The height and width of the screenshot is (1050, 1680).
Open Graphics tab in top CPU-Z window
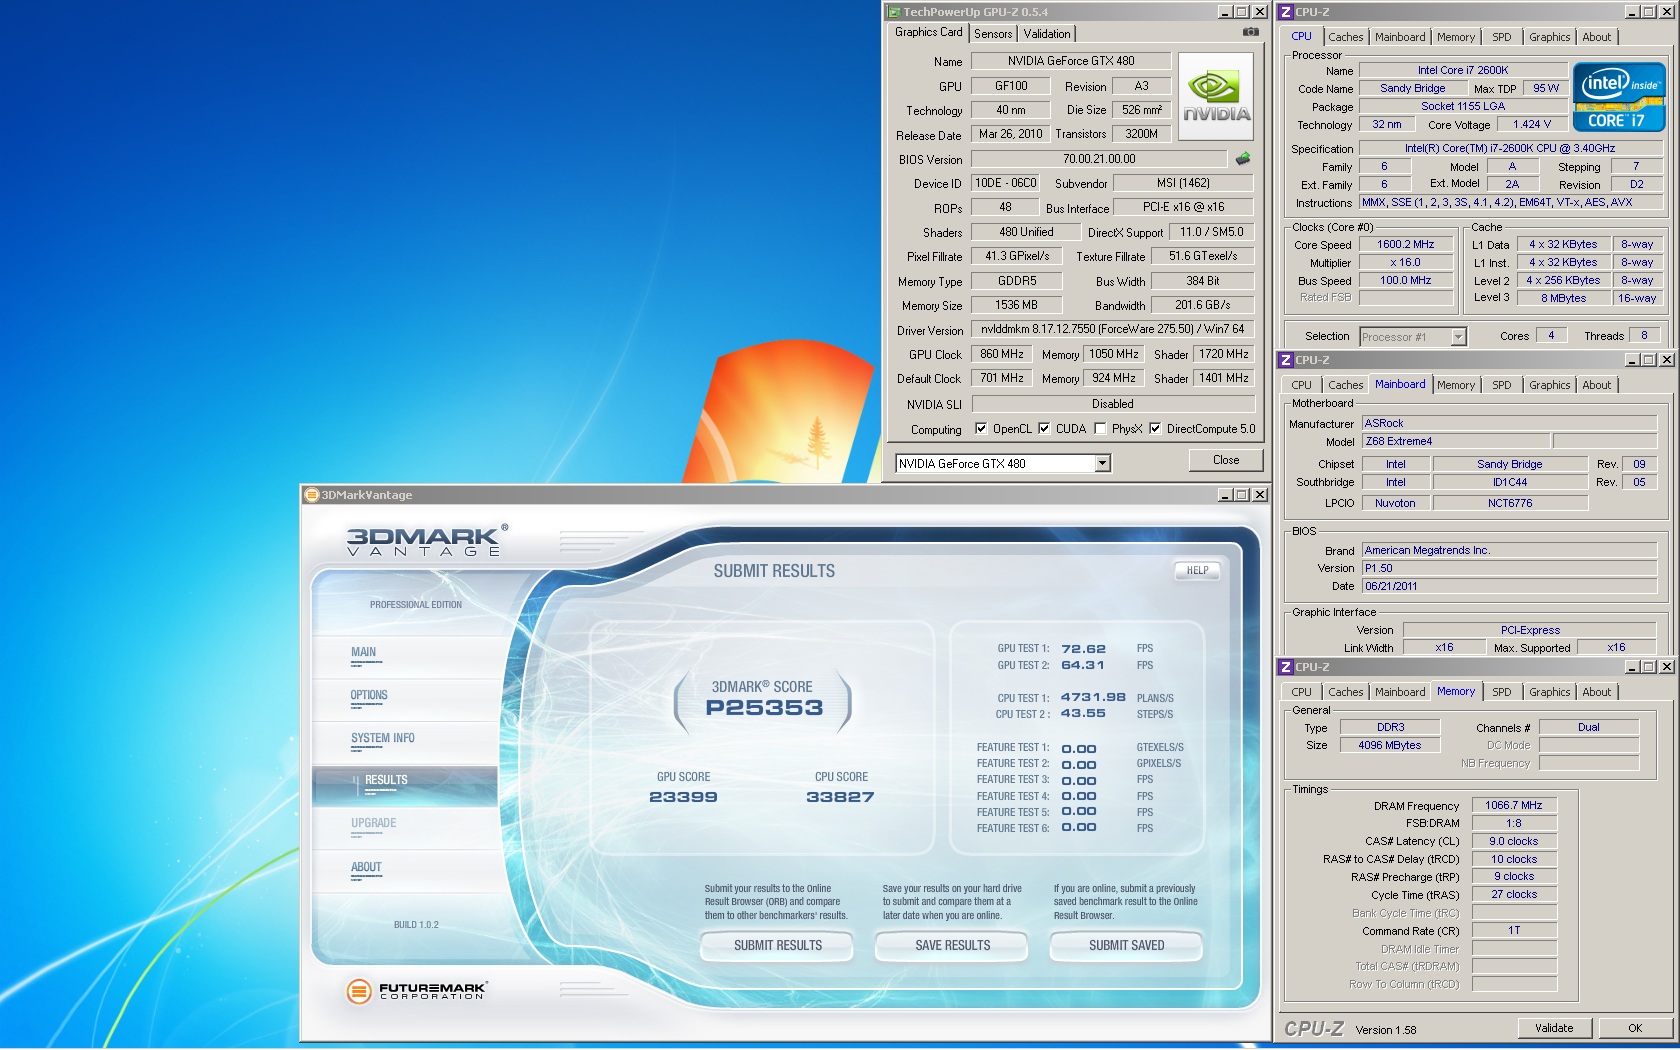point(1549,37)
